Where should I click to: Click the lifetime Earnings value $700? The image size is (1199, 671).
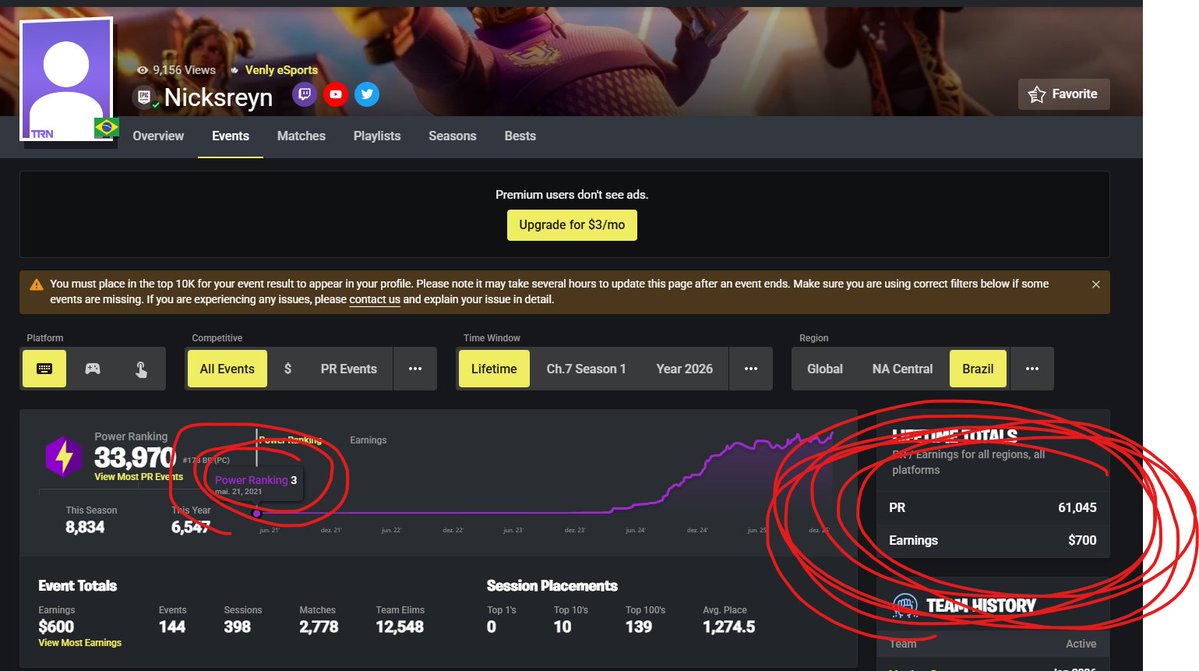click(x=1082, y=540)
